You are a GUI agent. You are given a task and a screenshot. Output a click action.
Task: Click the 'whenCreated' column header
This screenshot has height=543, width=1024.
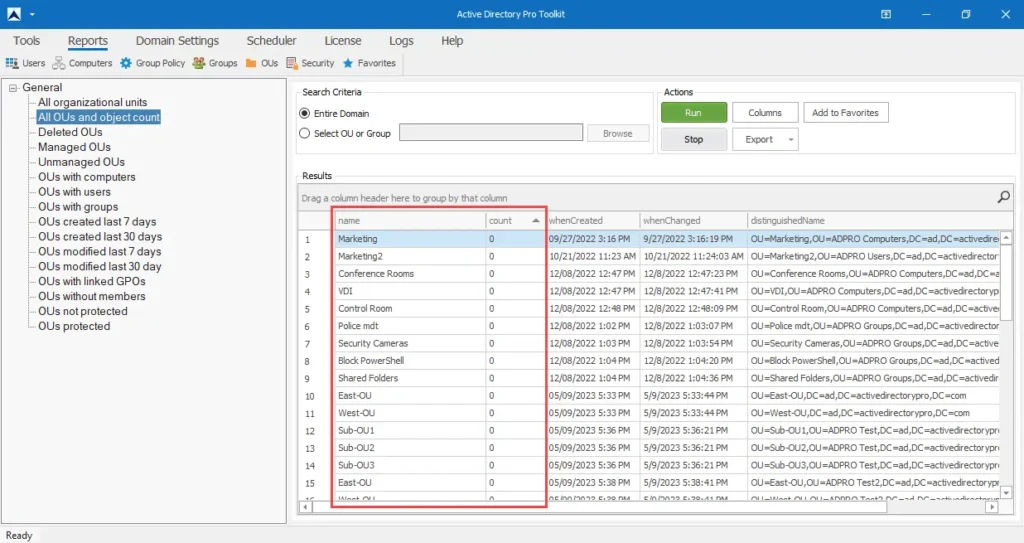pos(592,221)
